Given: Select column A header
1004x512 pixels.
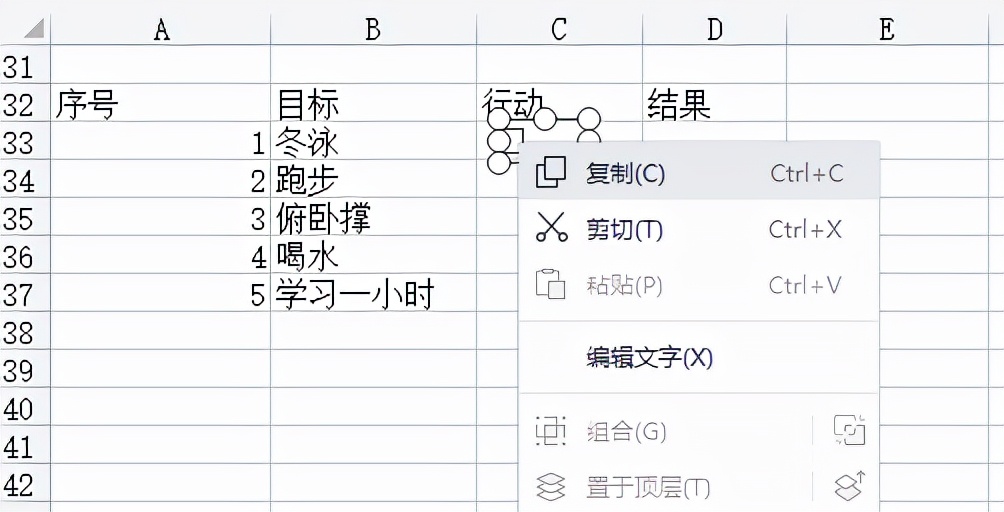Looking at the screenshot, I should click(161, 29).
